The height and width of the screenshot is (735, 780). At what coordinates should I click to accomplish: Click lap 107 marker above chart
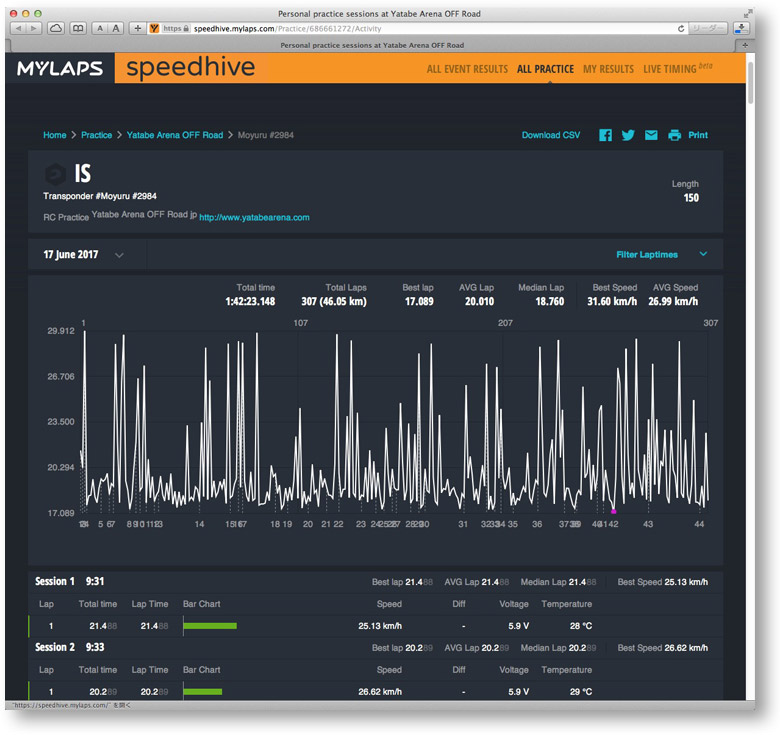300,323
